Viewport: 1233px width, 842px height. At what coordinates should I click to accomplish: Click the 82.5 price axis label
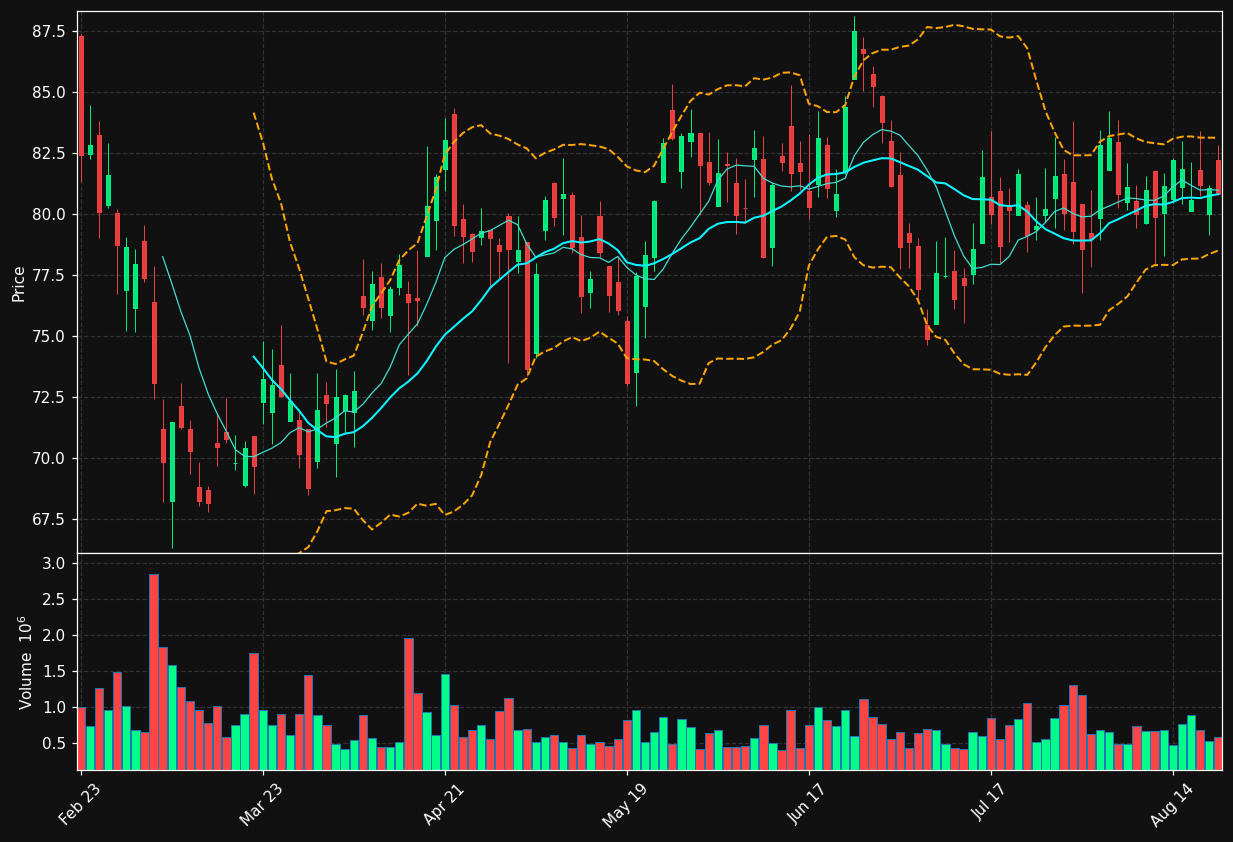pyautogui.click(x=50, y=154)
